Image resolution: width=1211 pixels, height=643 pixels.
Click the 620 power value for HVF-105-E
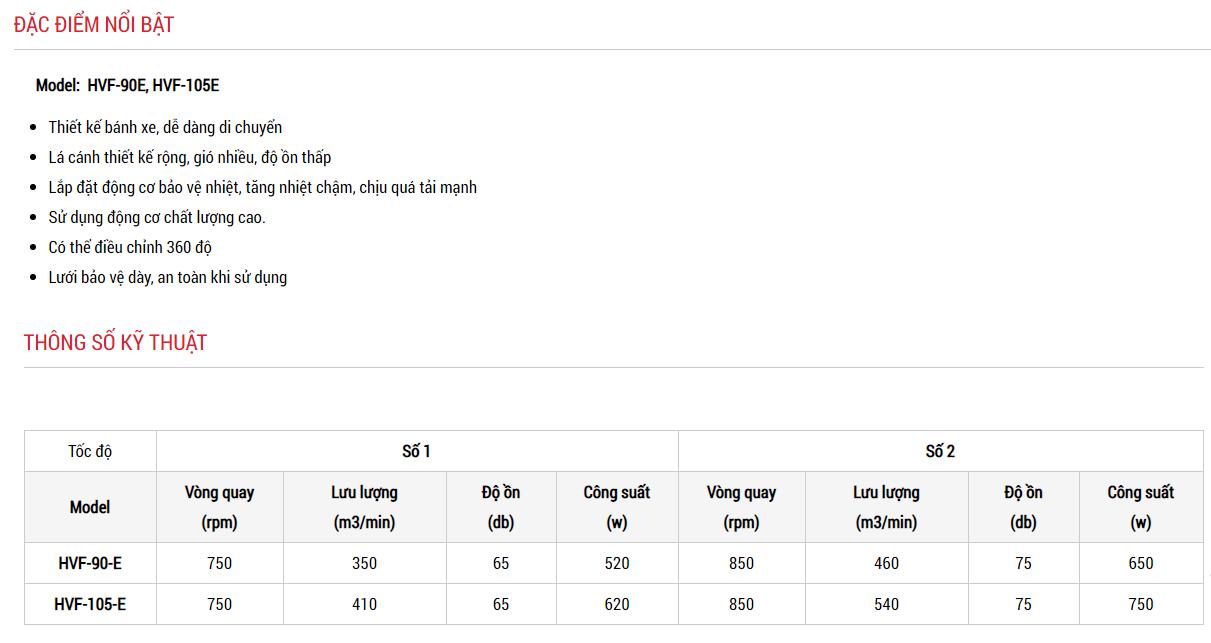617,604
